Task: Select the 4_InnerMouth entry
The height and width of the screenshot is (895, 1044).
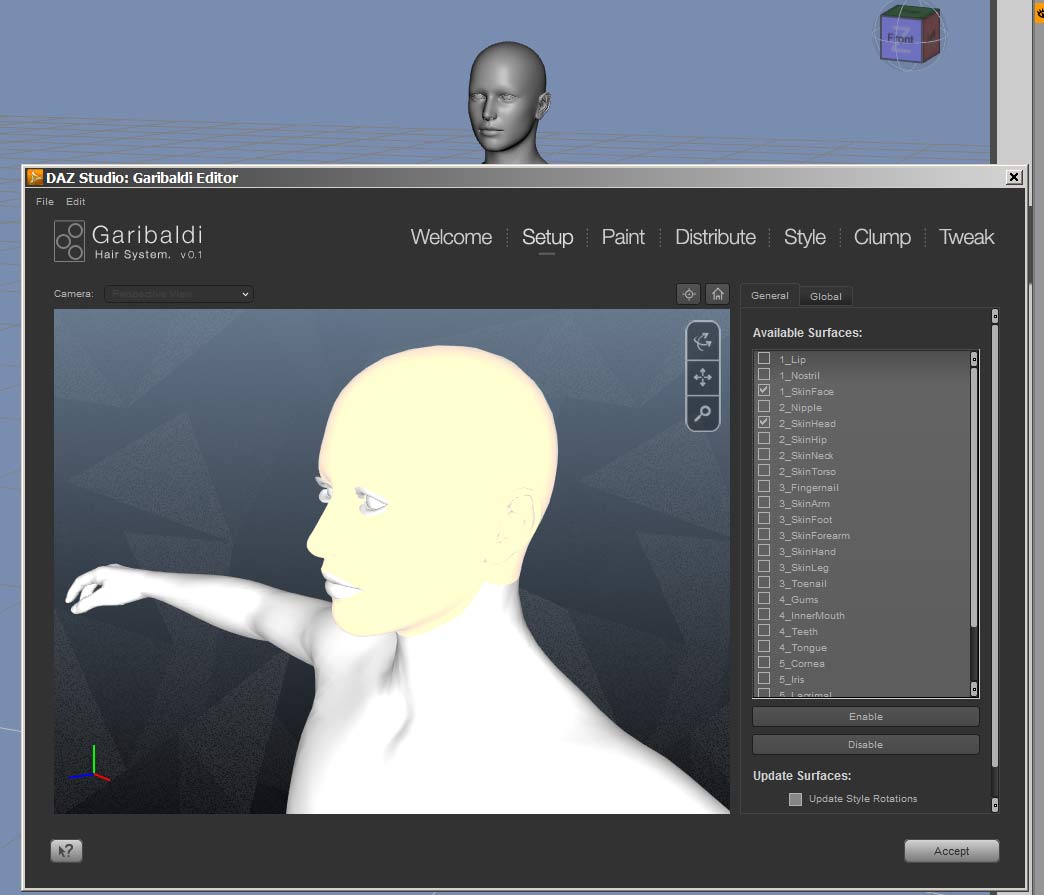Action: pyautogui.click(x=812, y=615)
